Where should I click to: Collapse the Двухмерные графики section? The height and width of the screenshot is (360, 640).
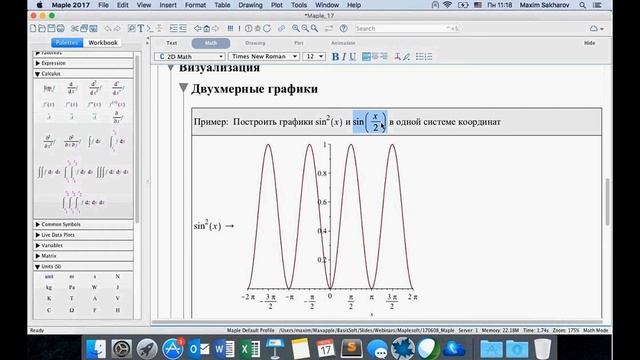tap(184, 88)
